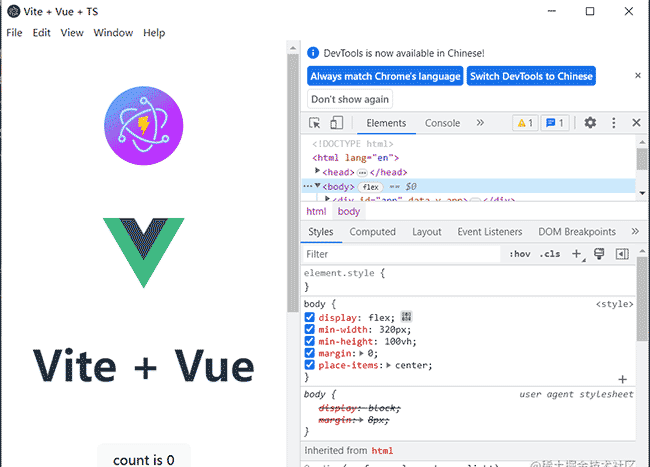Select the html lang="en" node
650x467 pixels.
355,158
